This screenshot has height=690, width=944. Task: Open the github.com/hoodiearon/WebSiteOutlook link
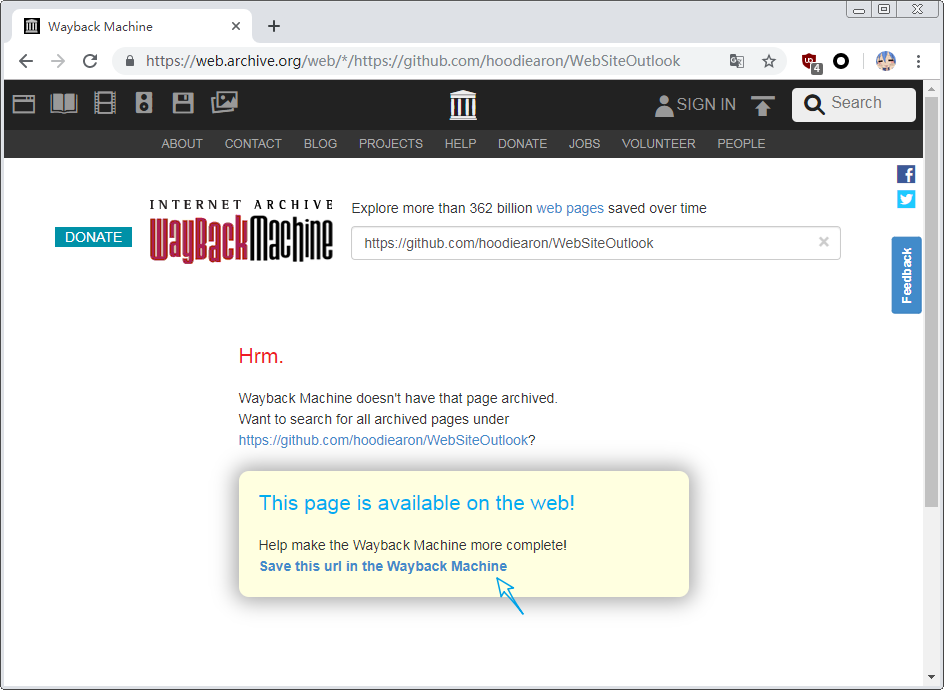[x=383, y=440]
